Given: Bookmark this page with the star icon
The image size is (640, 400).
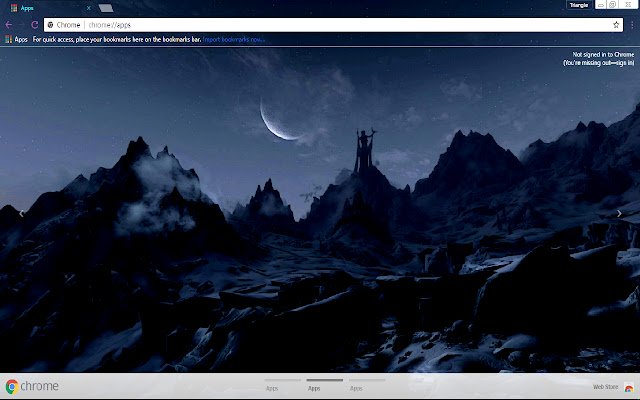Looking at the screenshot, I should coord(616,25).
